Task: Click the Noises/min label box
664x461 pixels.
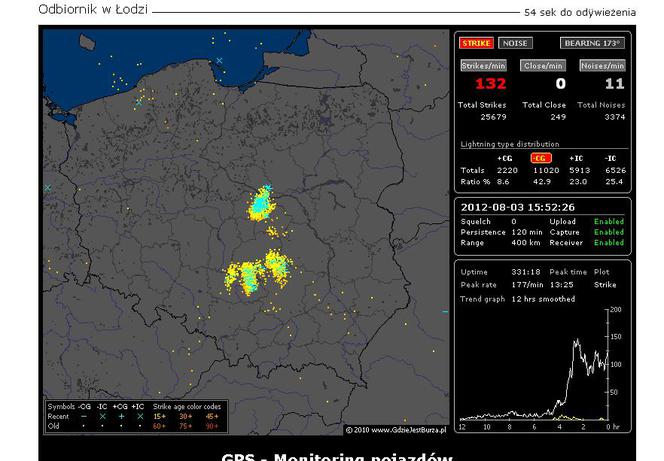Action: [602, 66]
